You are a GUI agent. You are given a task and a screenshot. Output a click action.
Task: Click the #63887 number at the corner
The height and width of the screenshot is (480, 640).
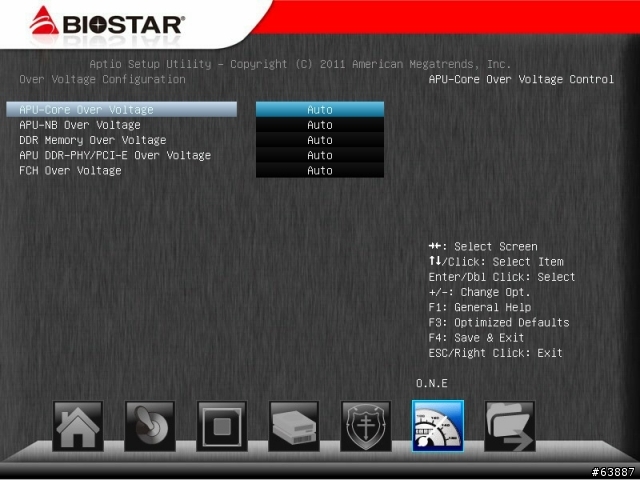tap(613, 472)
